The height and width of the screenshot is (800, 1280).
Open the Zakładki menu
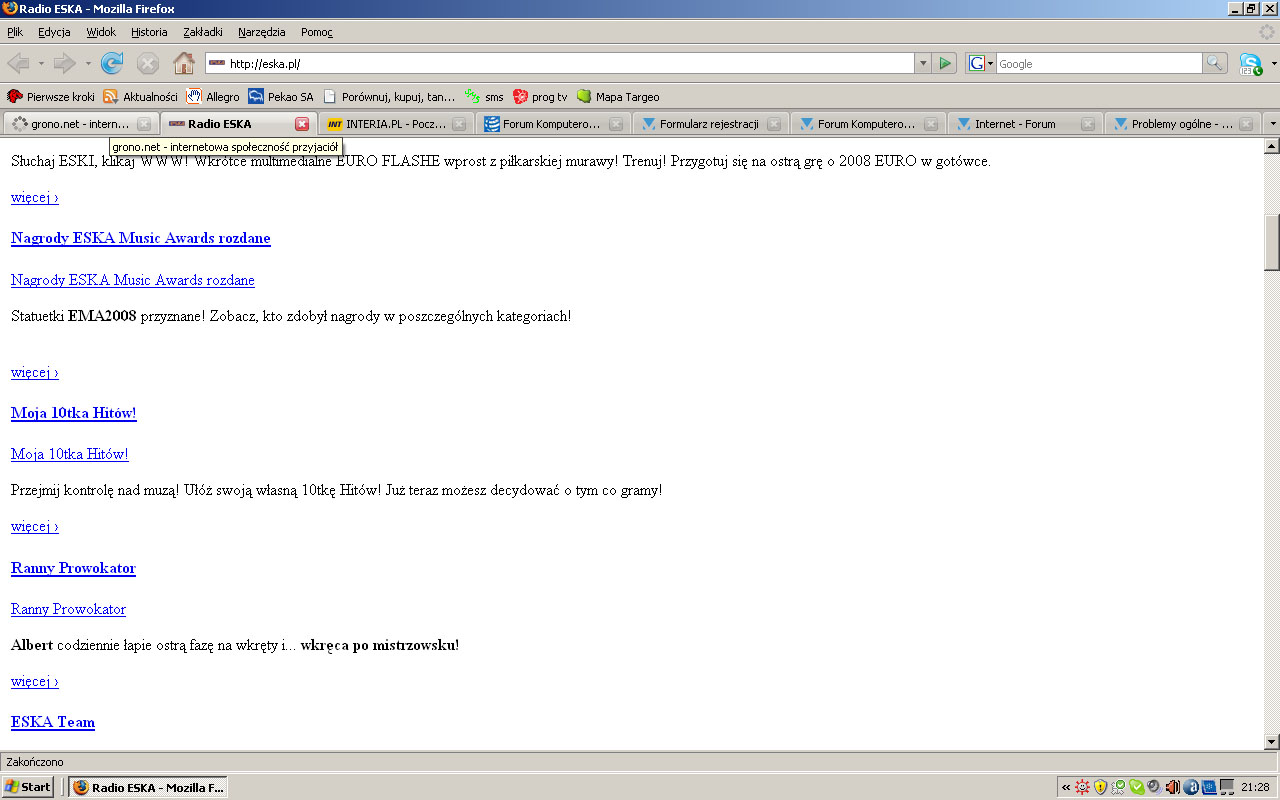[x=203, y=32]
